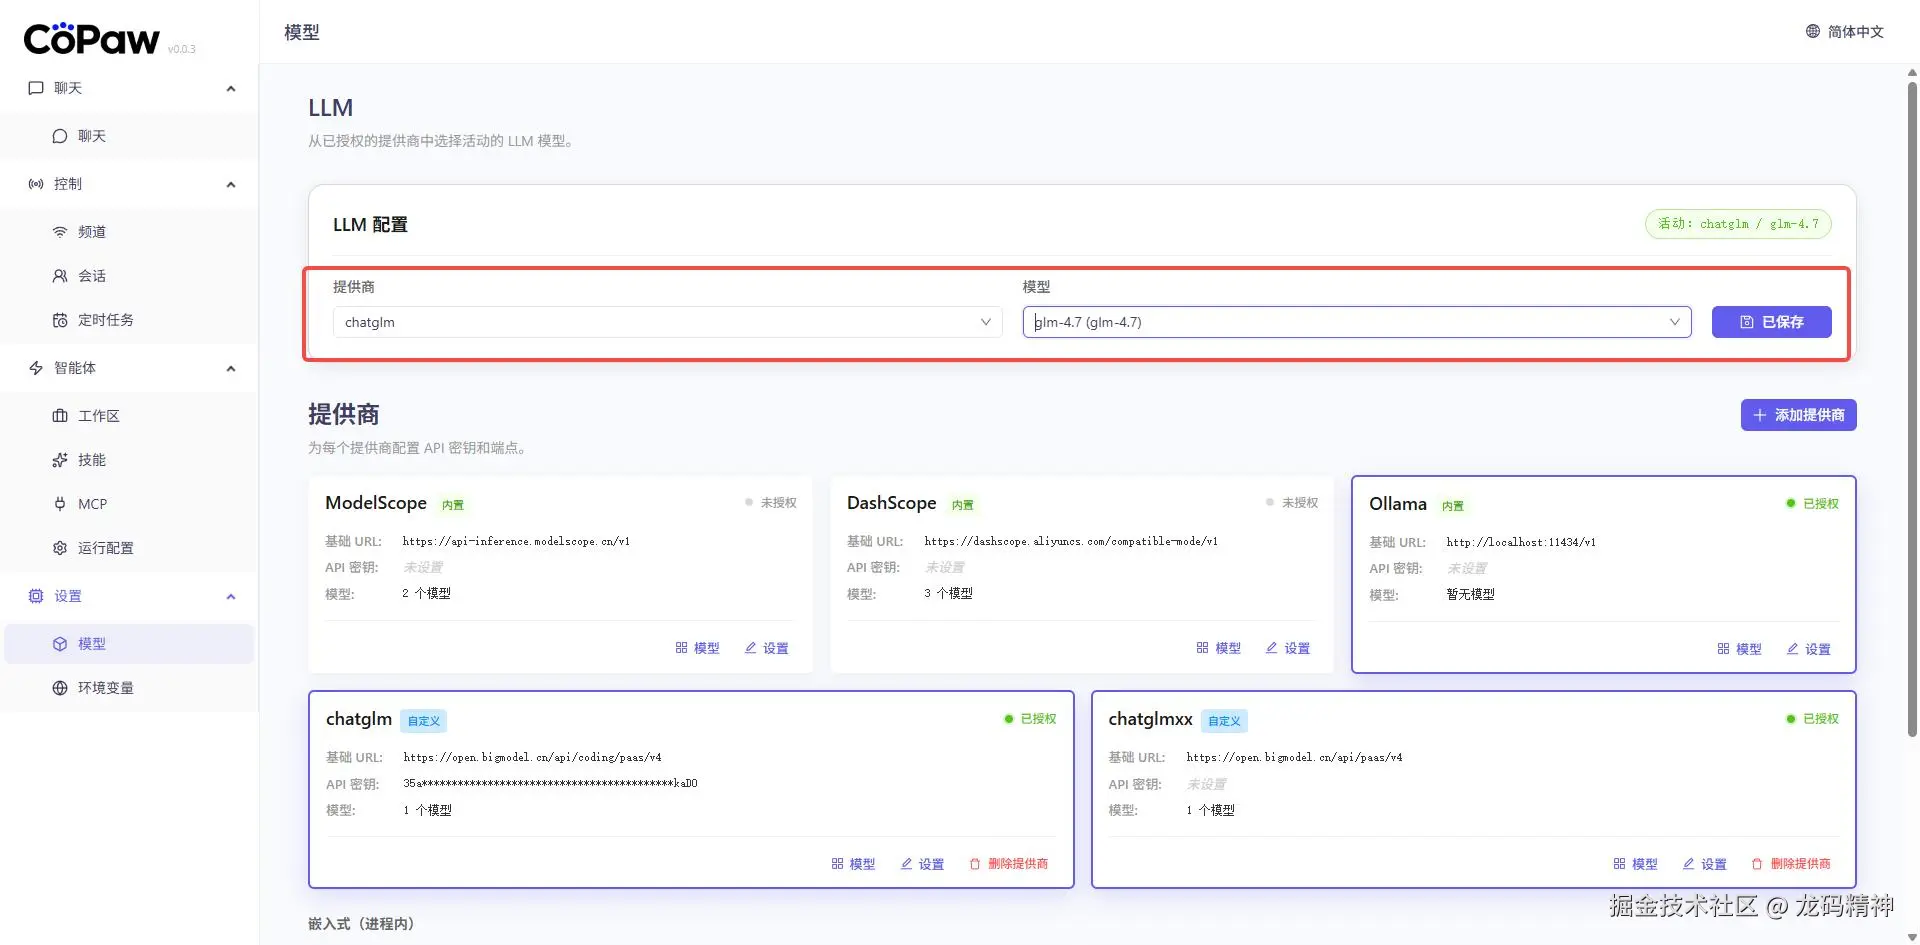This screenshot has height=945, width=1920.
Task: Click the wifi icon for 频道
Action: coord(60,232)
